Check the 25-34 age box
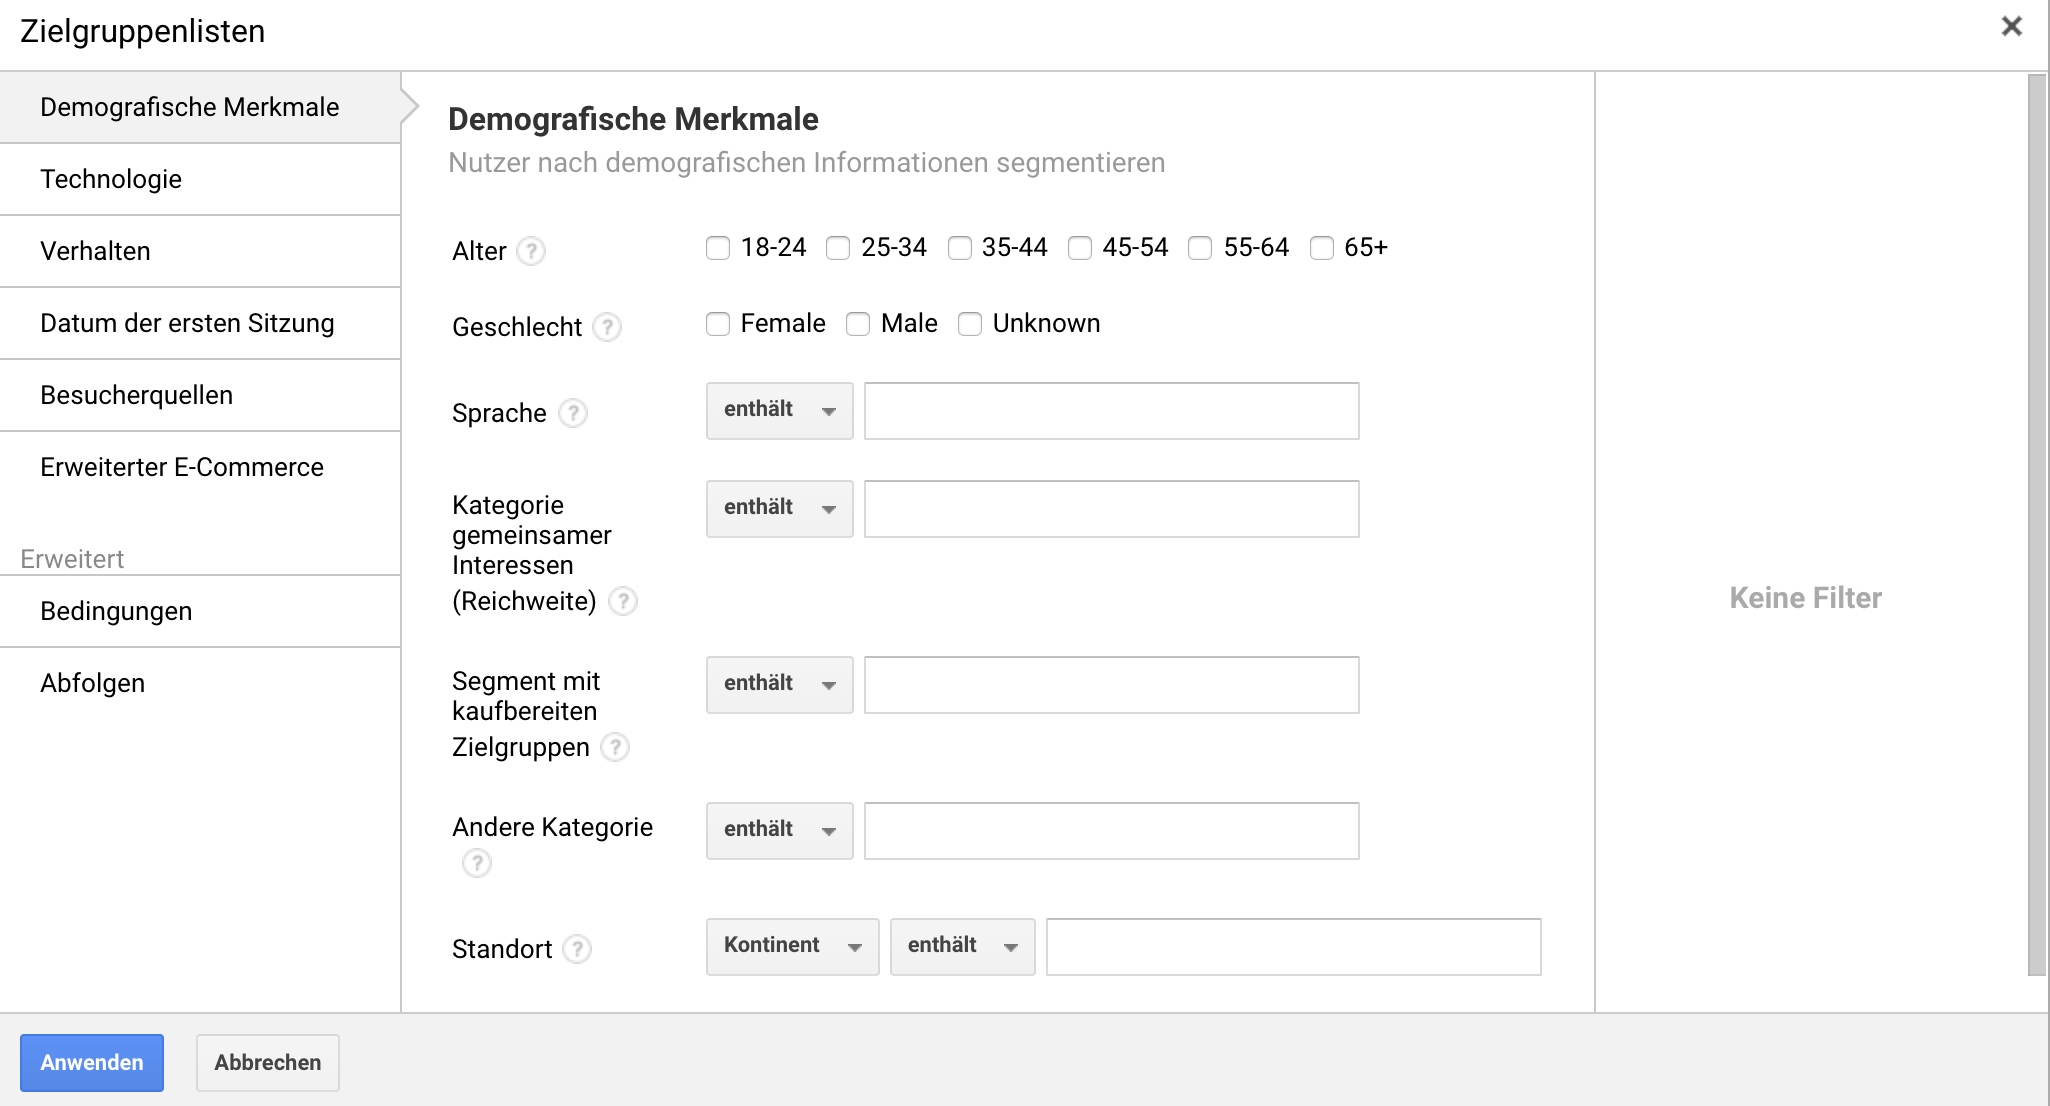 click(x=838, y=248)
